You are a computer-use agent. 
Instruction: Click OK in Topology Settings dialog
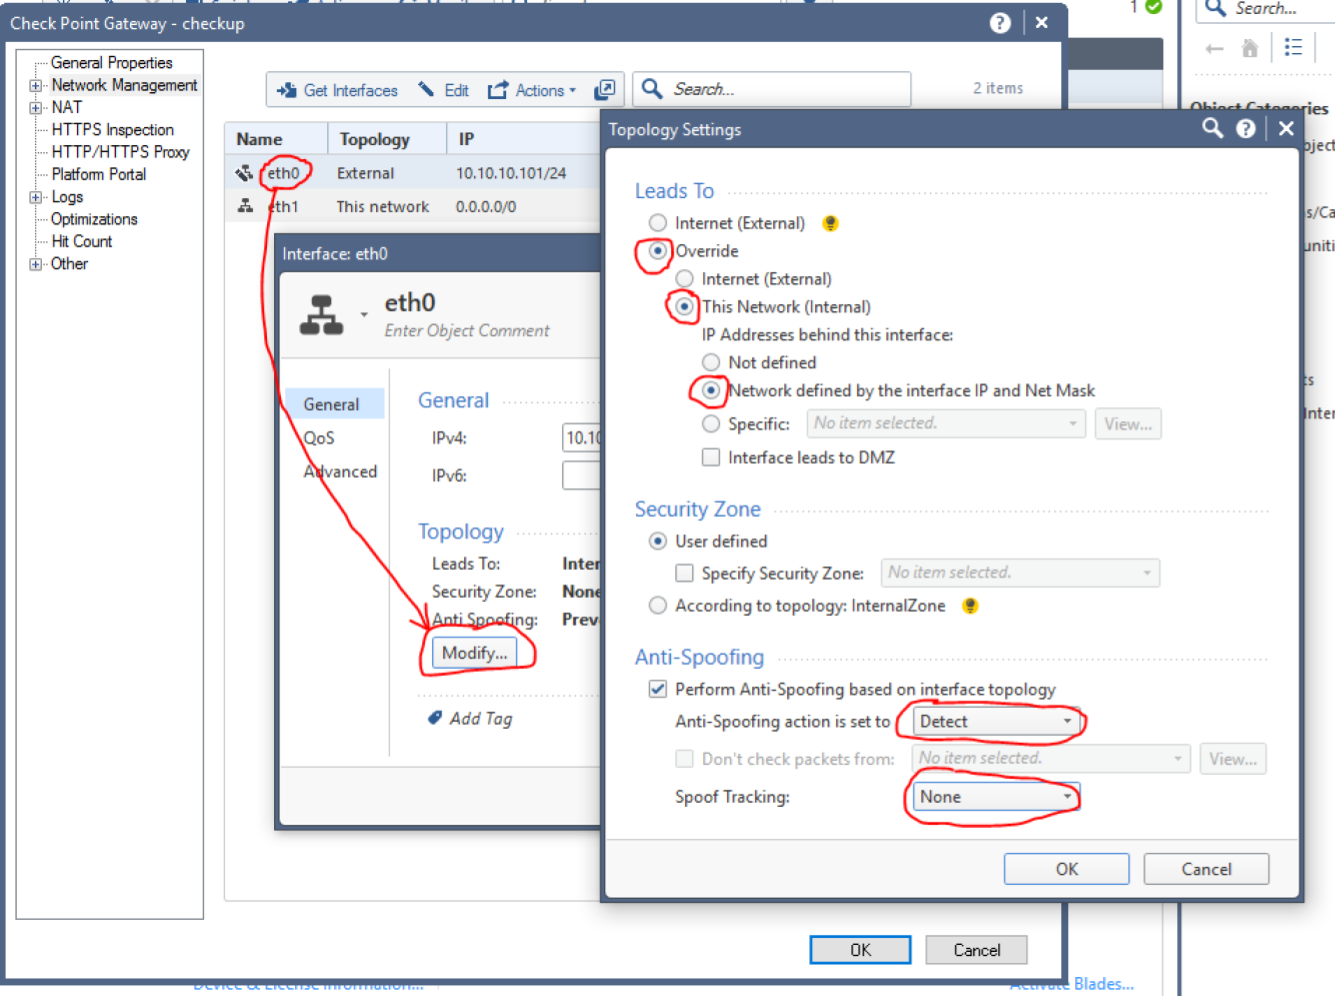(1067, 869)
